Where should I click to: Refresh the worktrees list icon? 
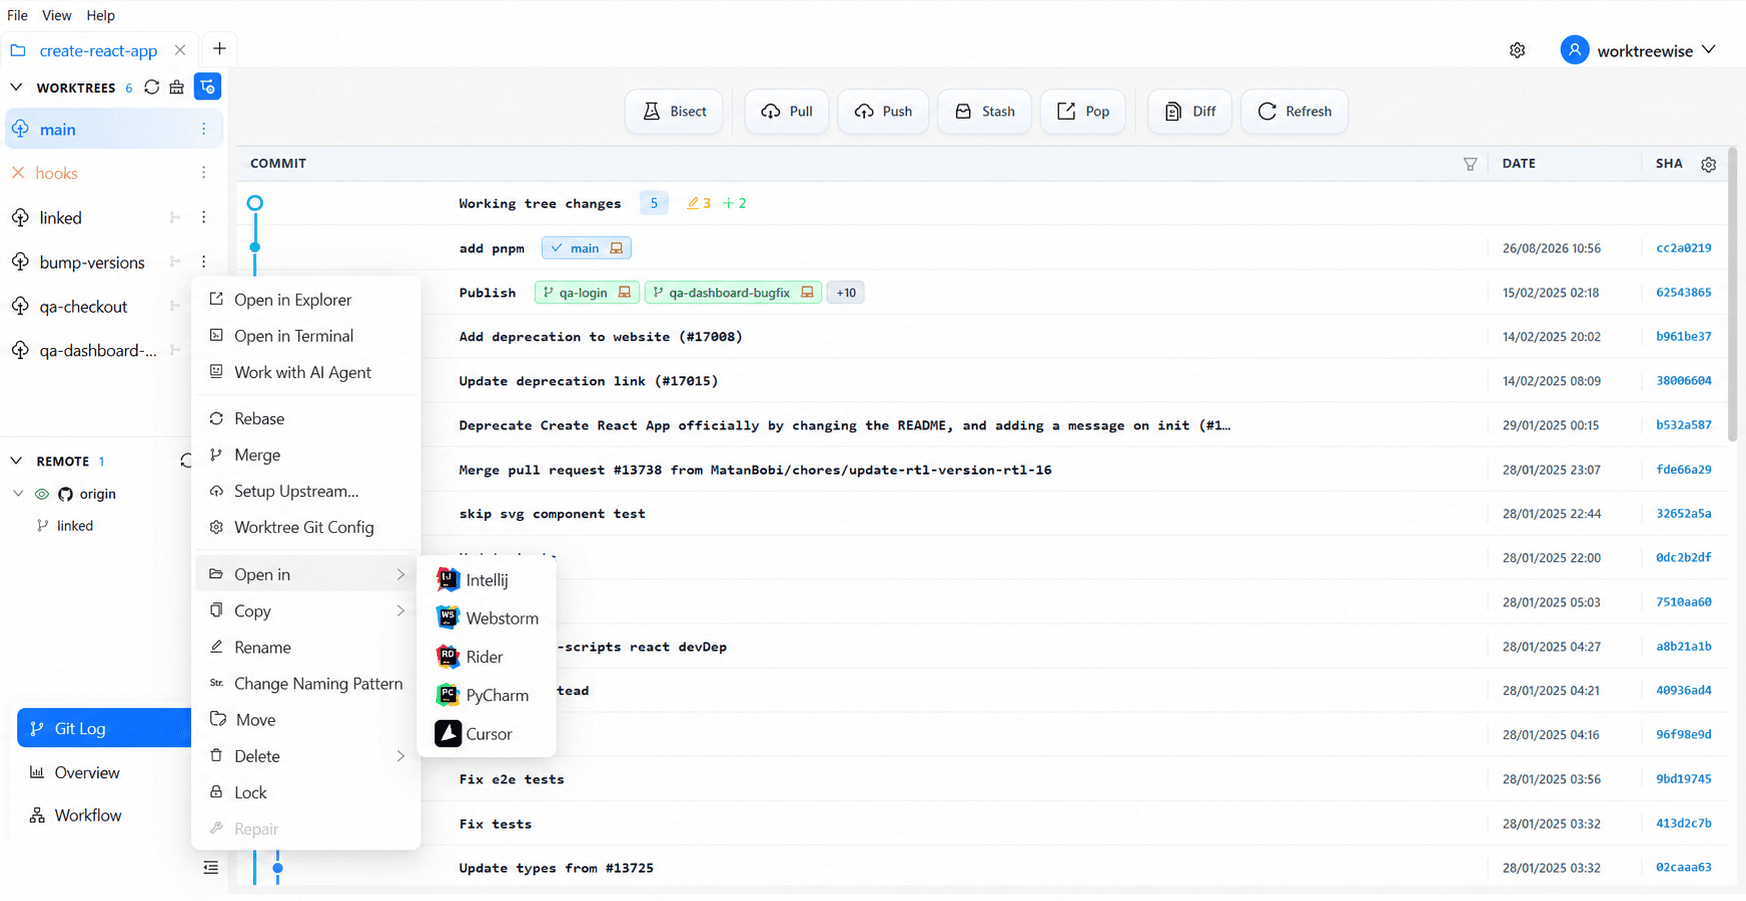(152, 87)
